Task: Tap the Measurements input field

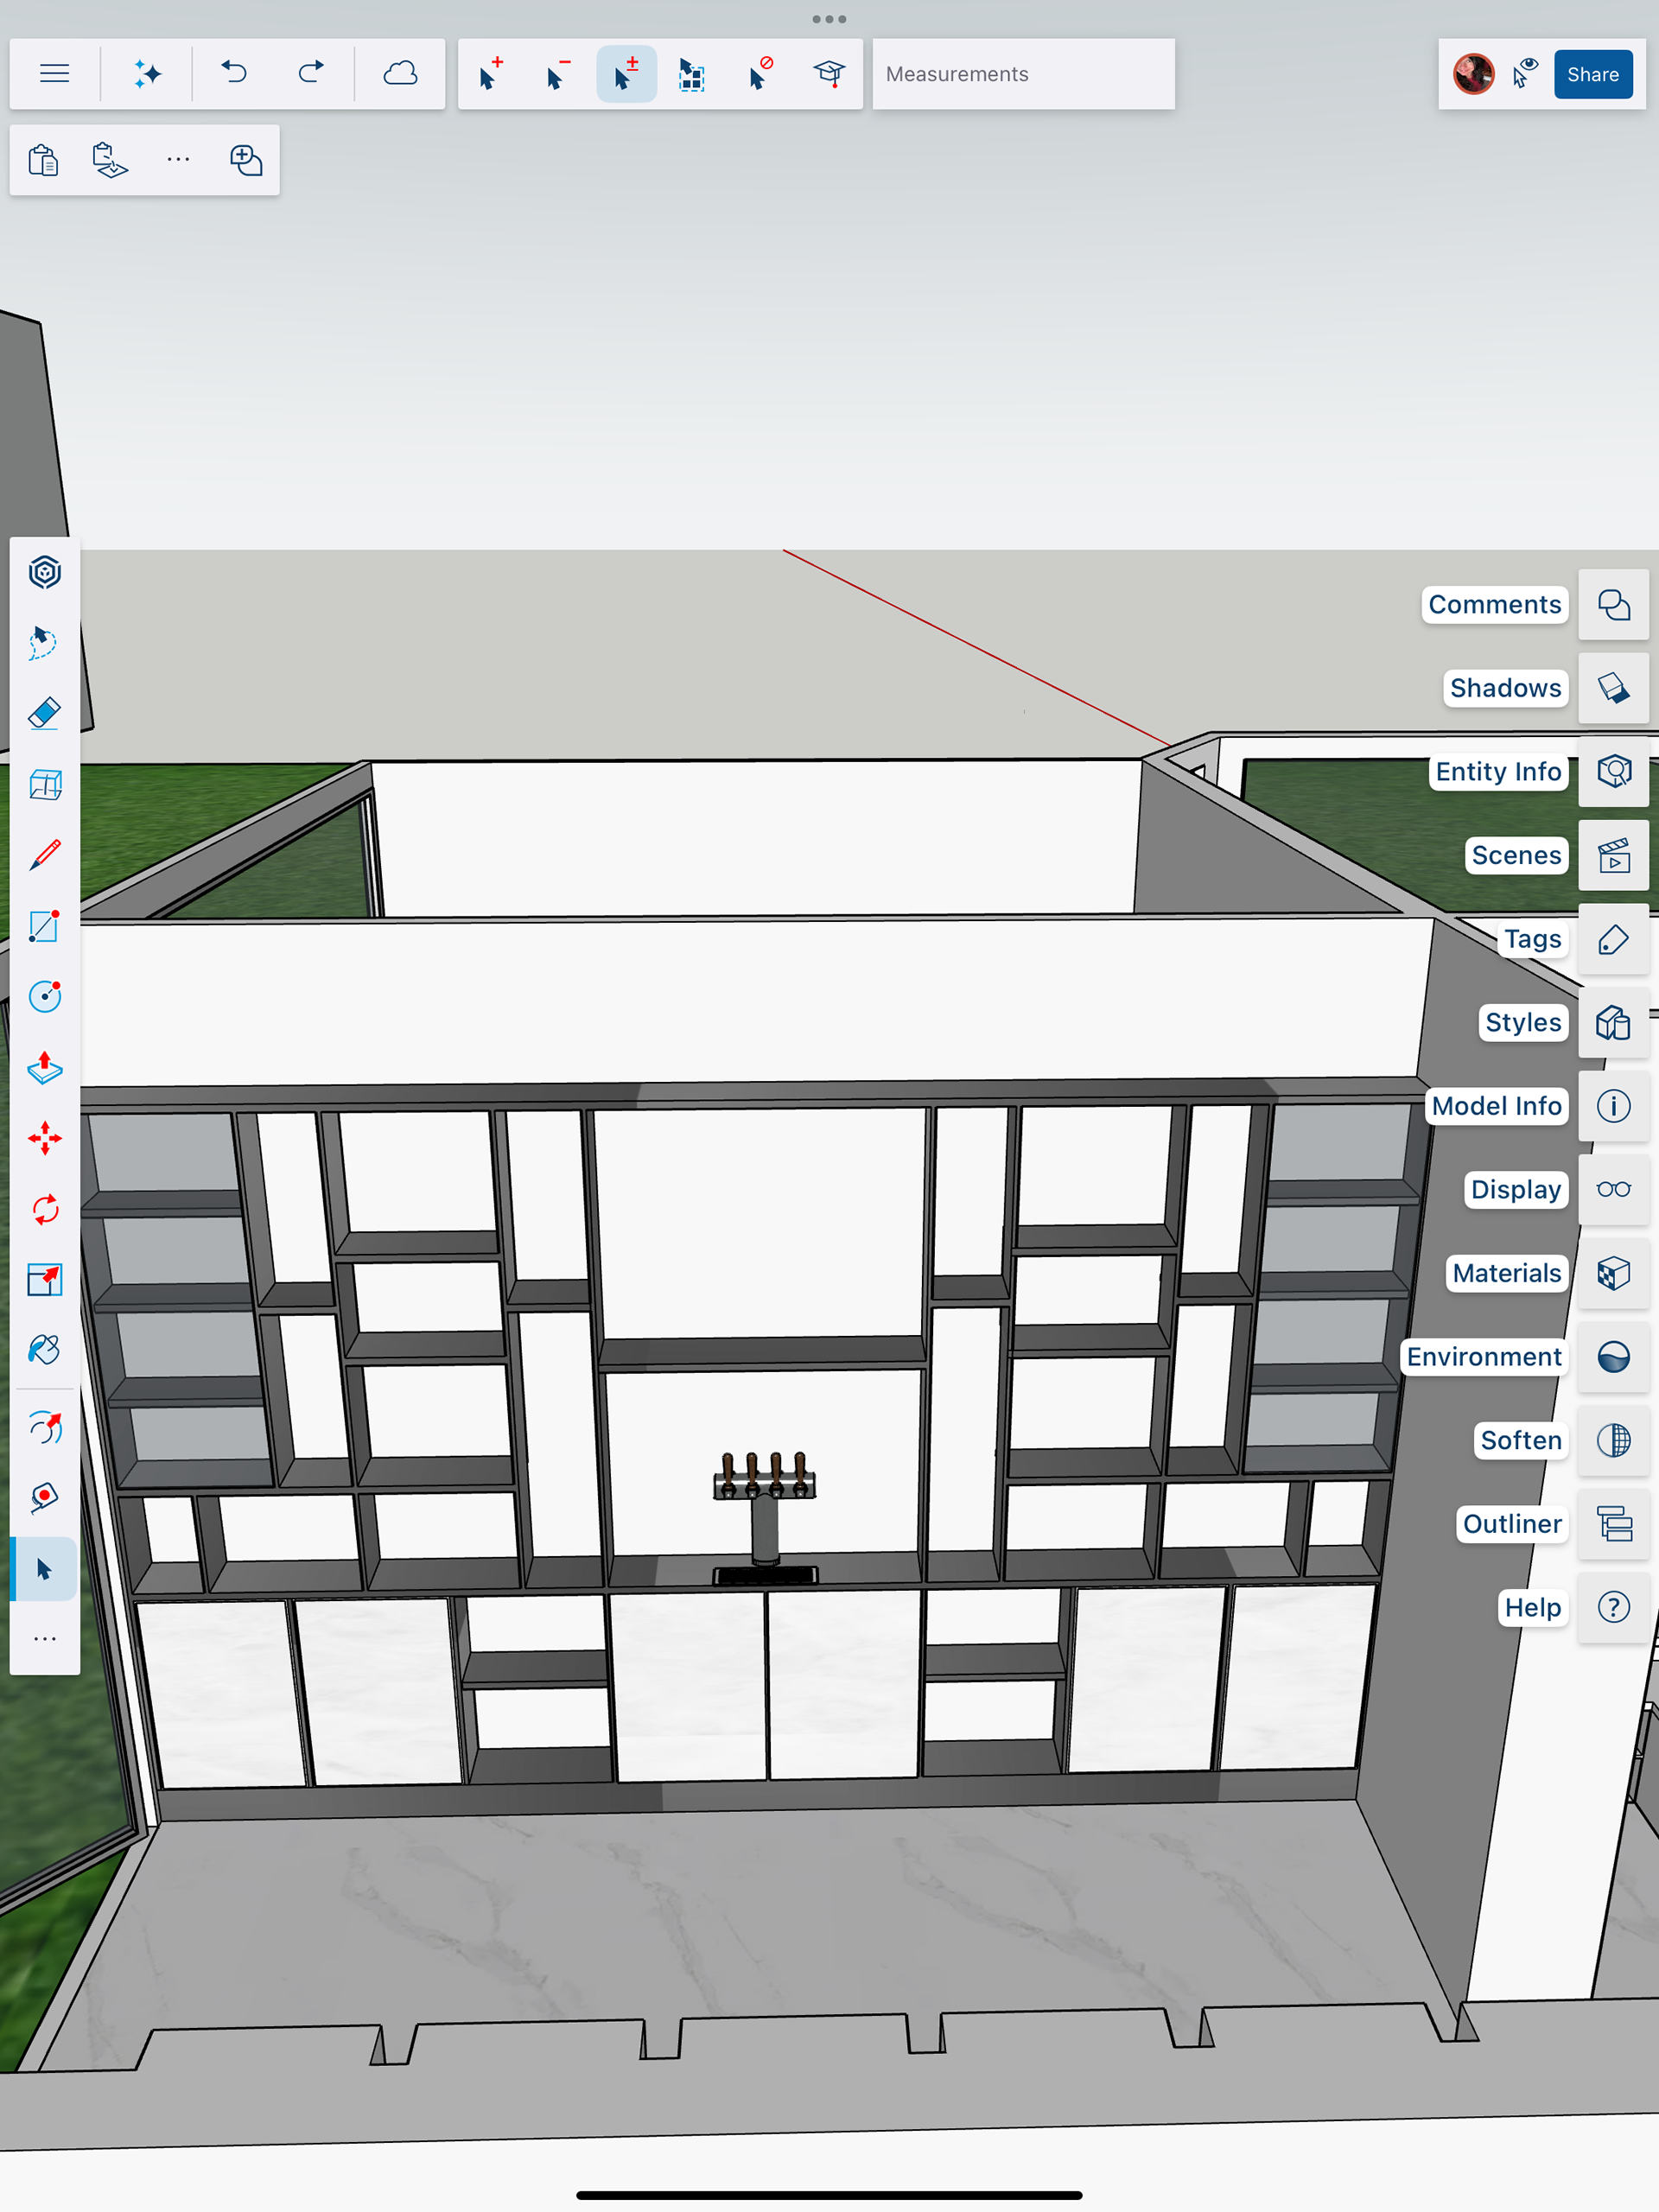Action: pos(1022,74)
